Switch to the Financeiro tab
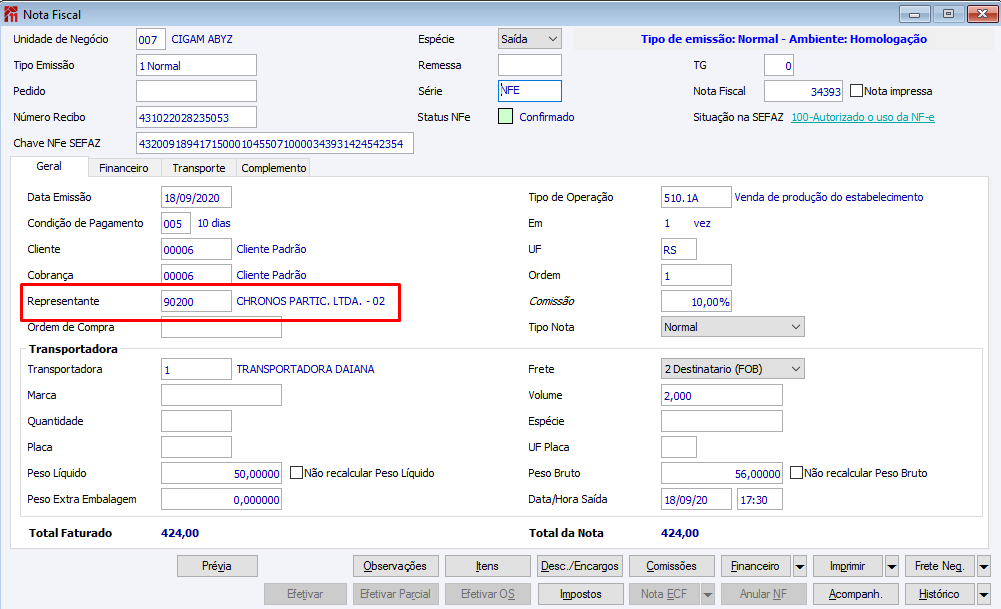The height and width of the screenshot is (609, 1001). click(124, 168)
